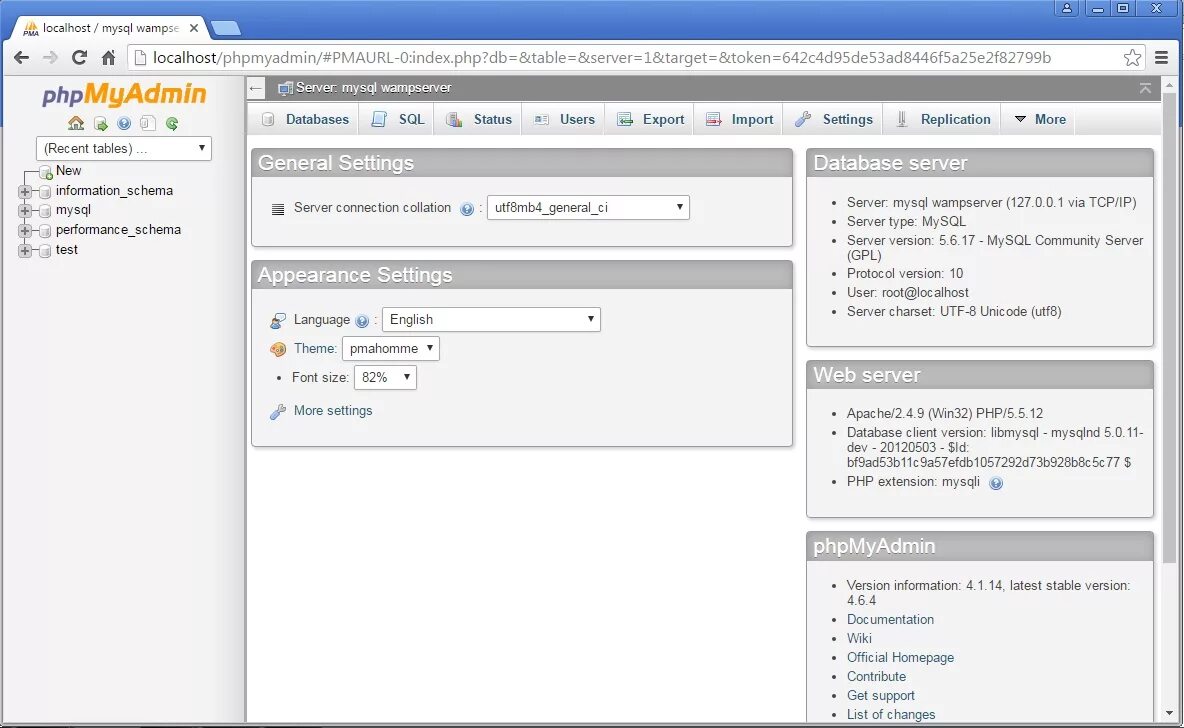Click help icon next to Server connection collation
Image resolution: width=1184 pixels, height=728 pixels.
click(x=467, y=209)
